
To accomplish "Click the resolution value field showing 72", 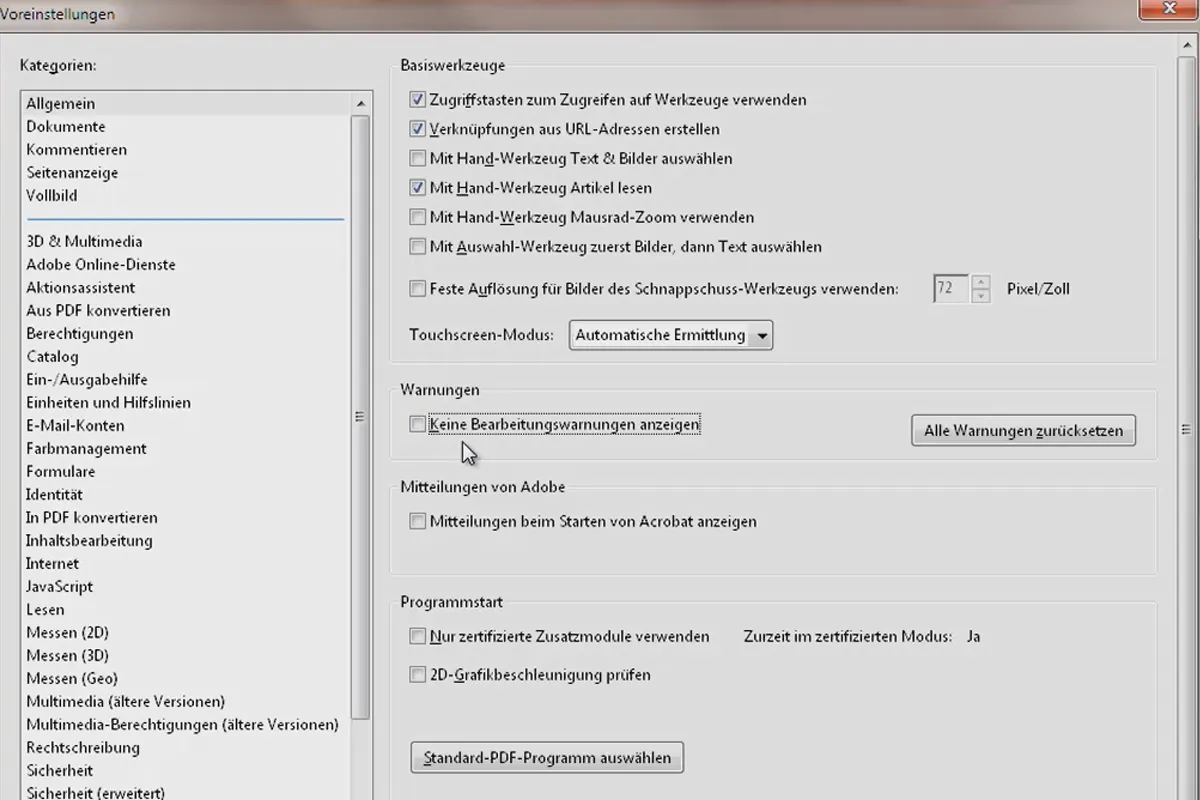I will click(952, 289).
